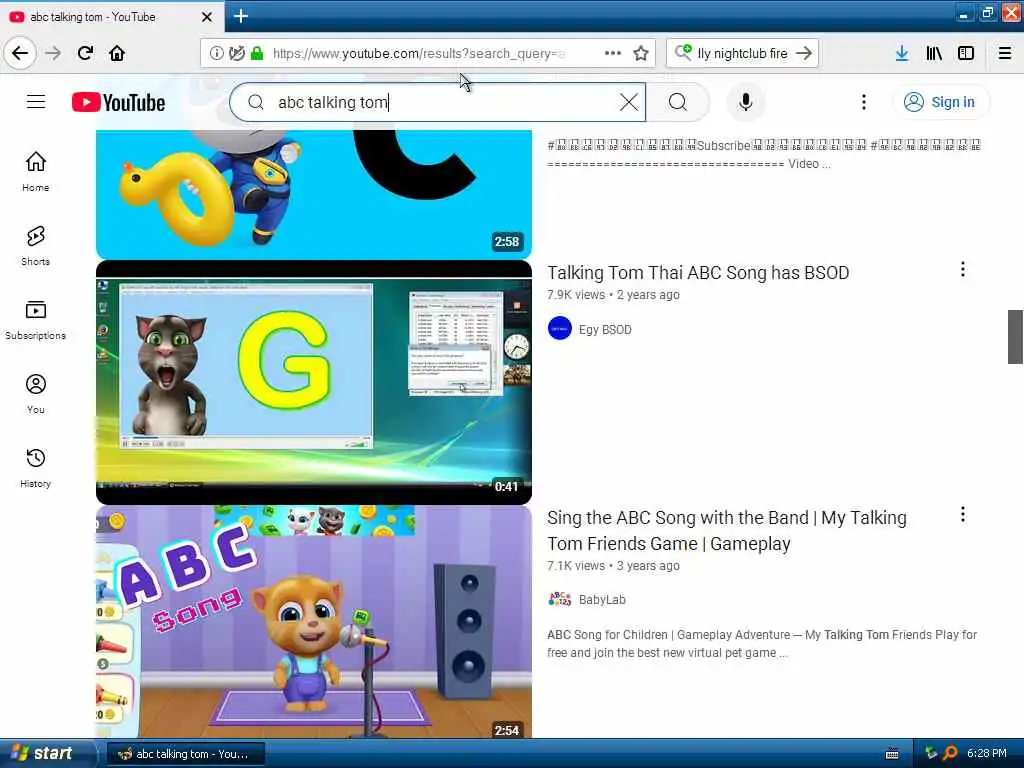The height and width of the screenshot is (768, 1024).
Task: Open the Talking Tom BSOD video thumbnail
Action: tap(313, 383)
